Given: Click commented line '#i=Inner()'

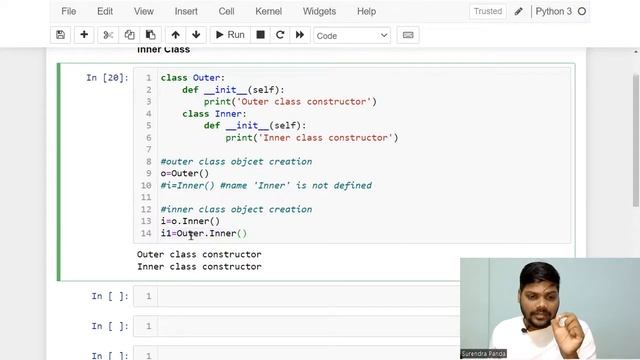Looking at the screenshot, I should click(x=266, y=185).
